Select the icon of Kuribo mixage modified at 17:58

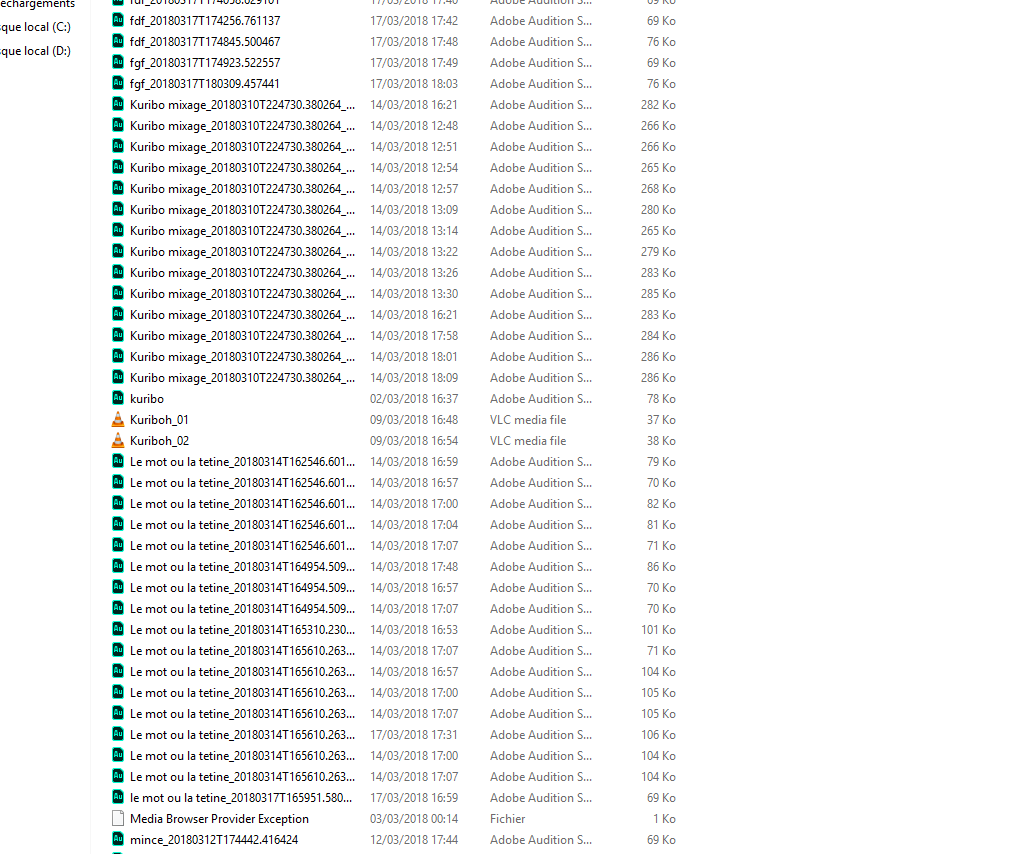pyautogui.click(x=118, y=335)
